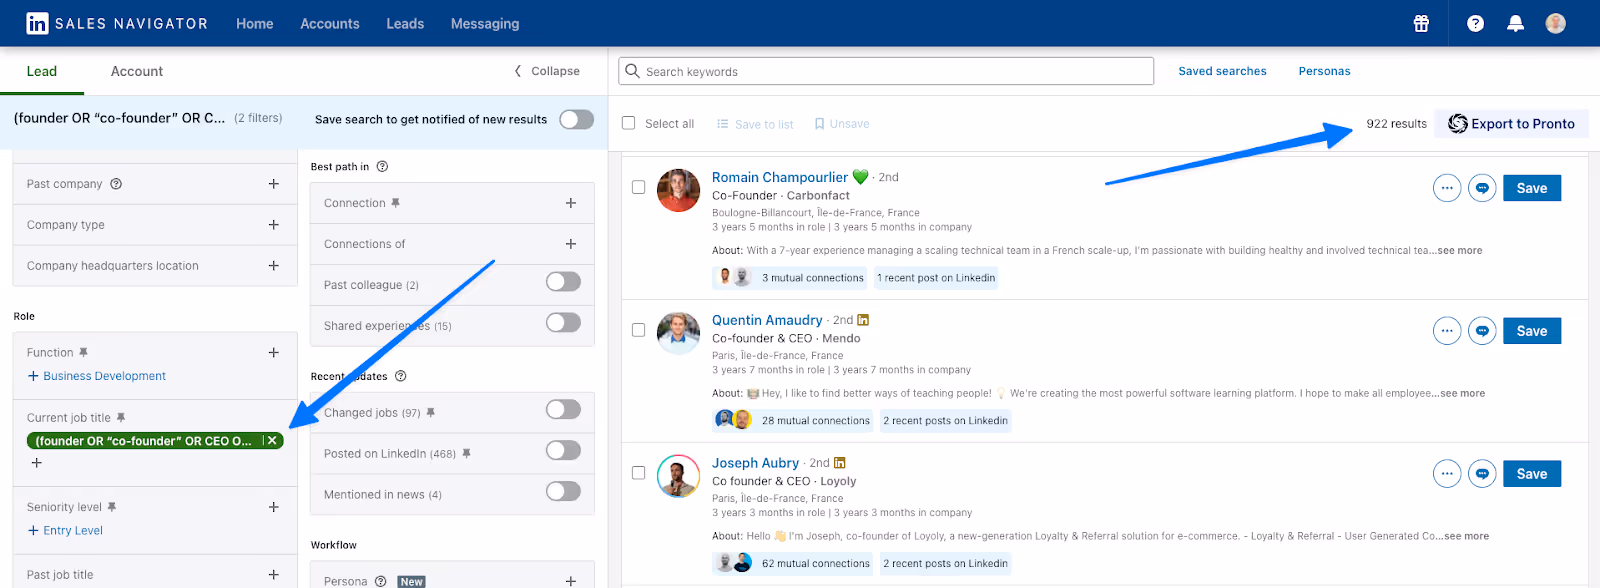The height and width of the screenshot is (588, 1600).
Task: Expand the Company type filter
Action: 274,225
